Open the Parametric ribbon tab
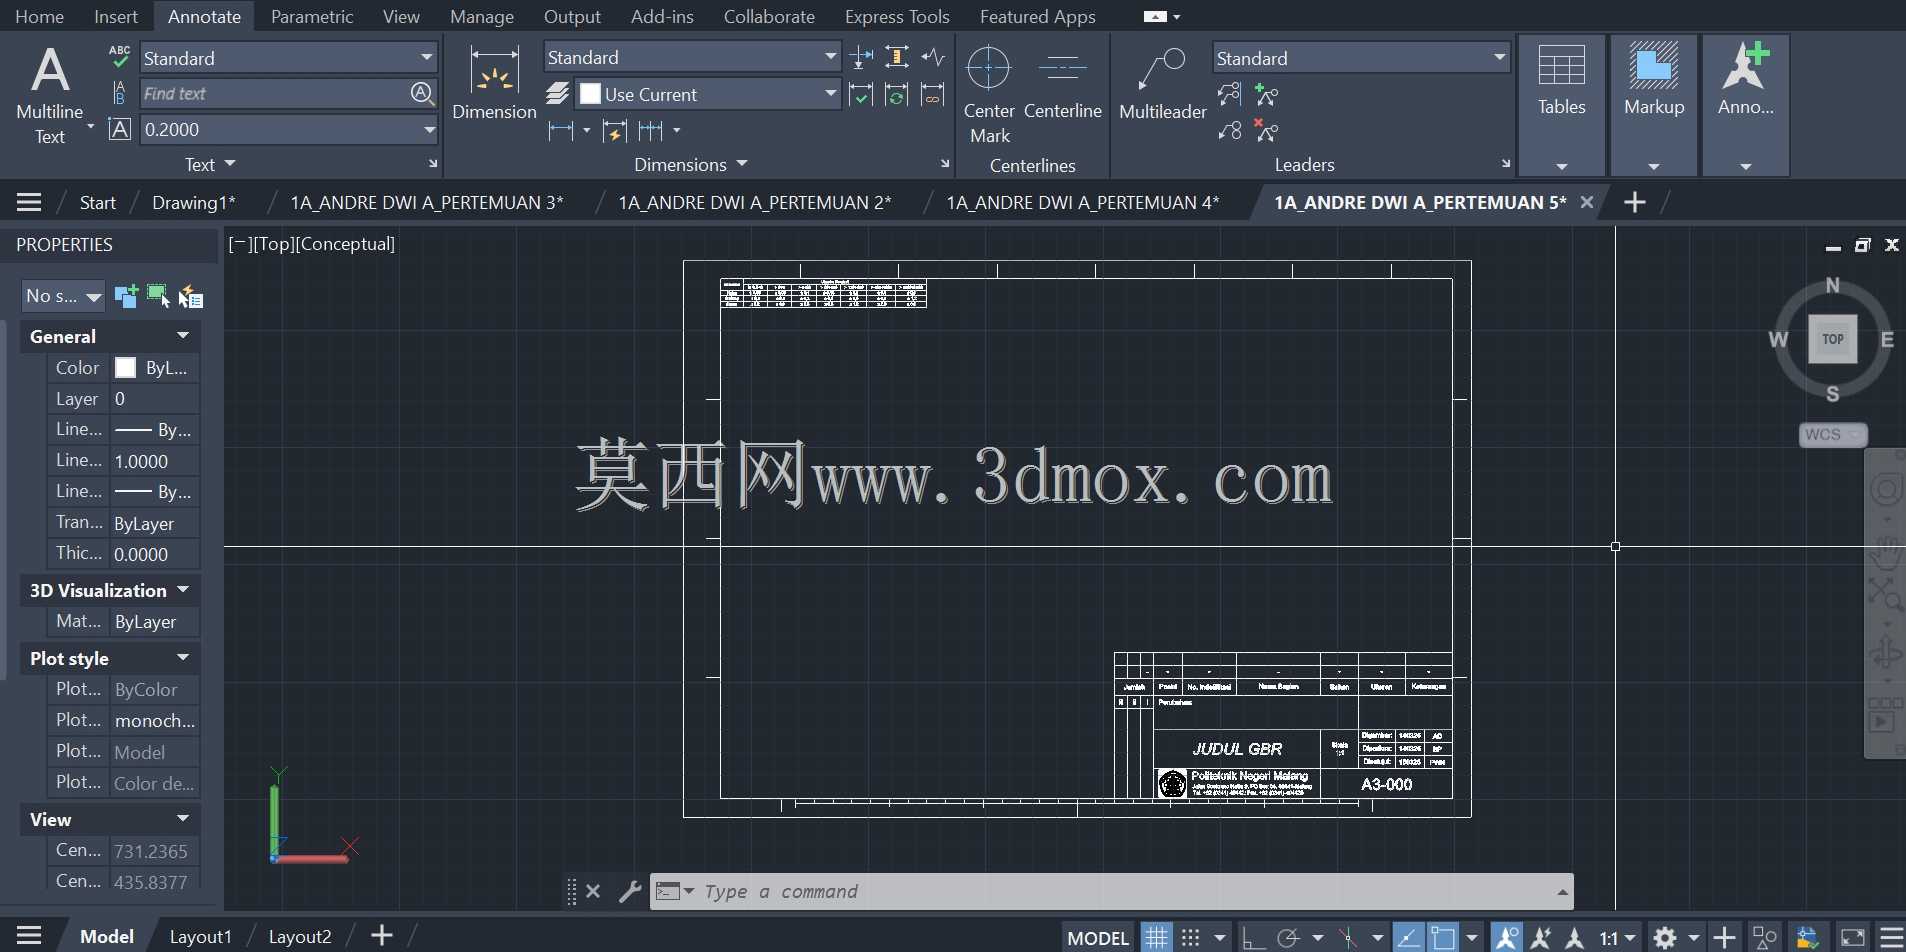 click(x=311, y=16)
